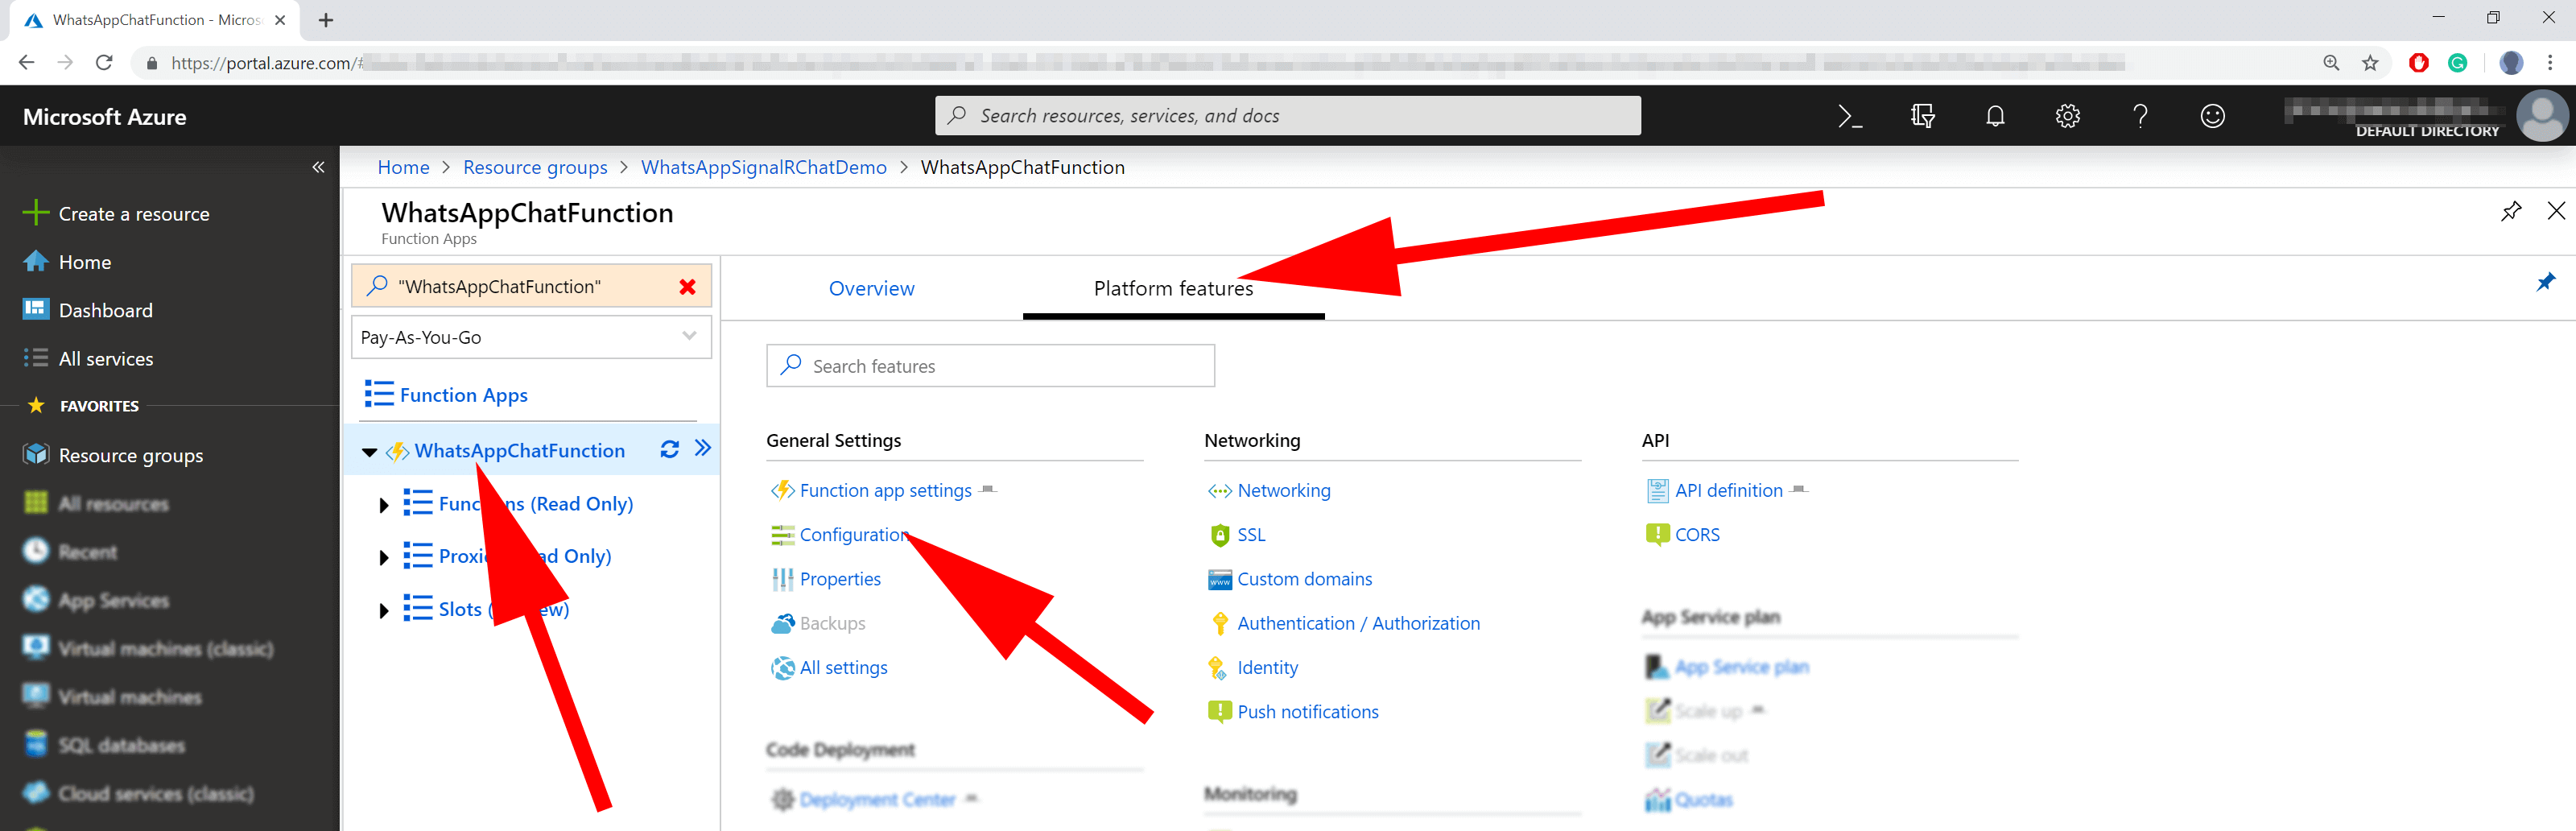Click the Microsoft Azure logo text
The height and width of the screenshot is (831, 2576).
104,117
